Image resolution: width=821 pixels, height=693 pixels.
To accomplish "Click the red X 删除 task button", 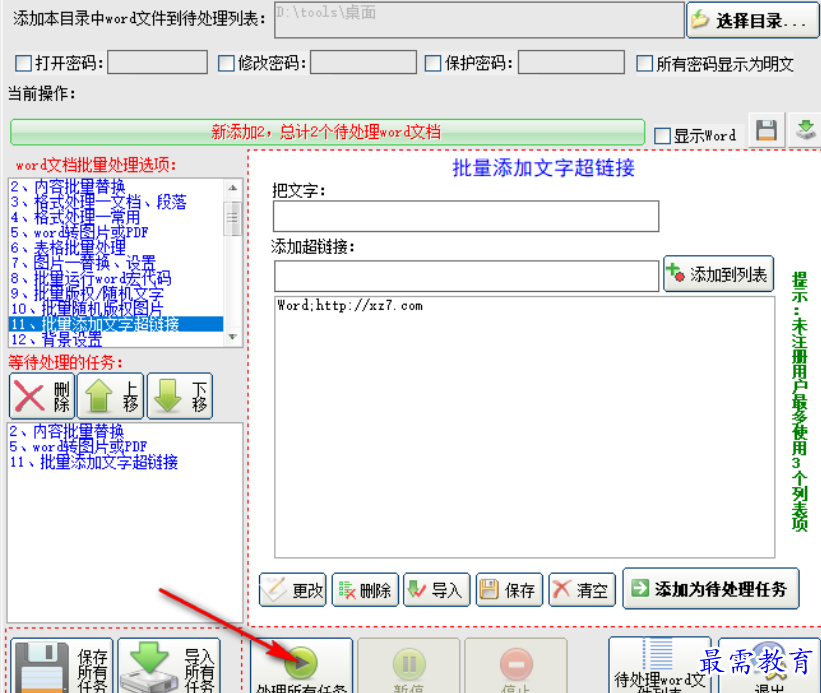I will [x=42, y=396].
